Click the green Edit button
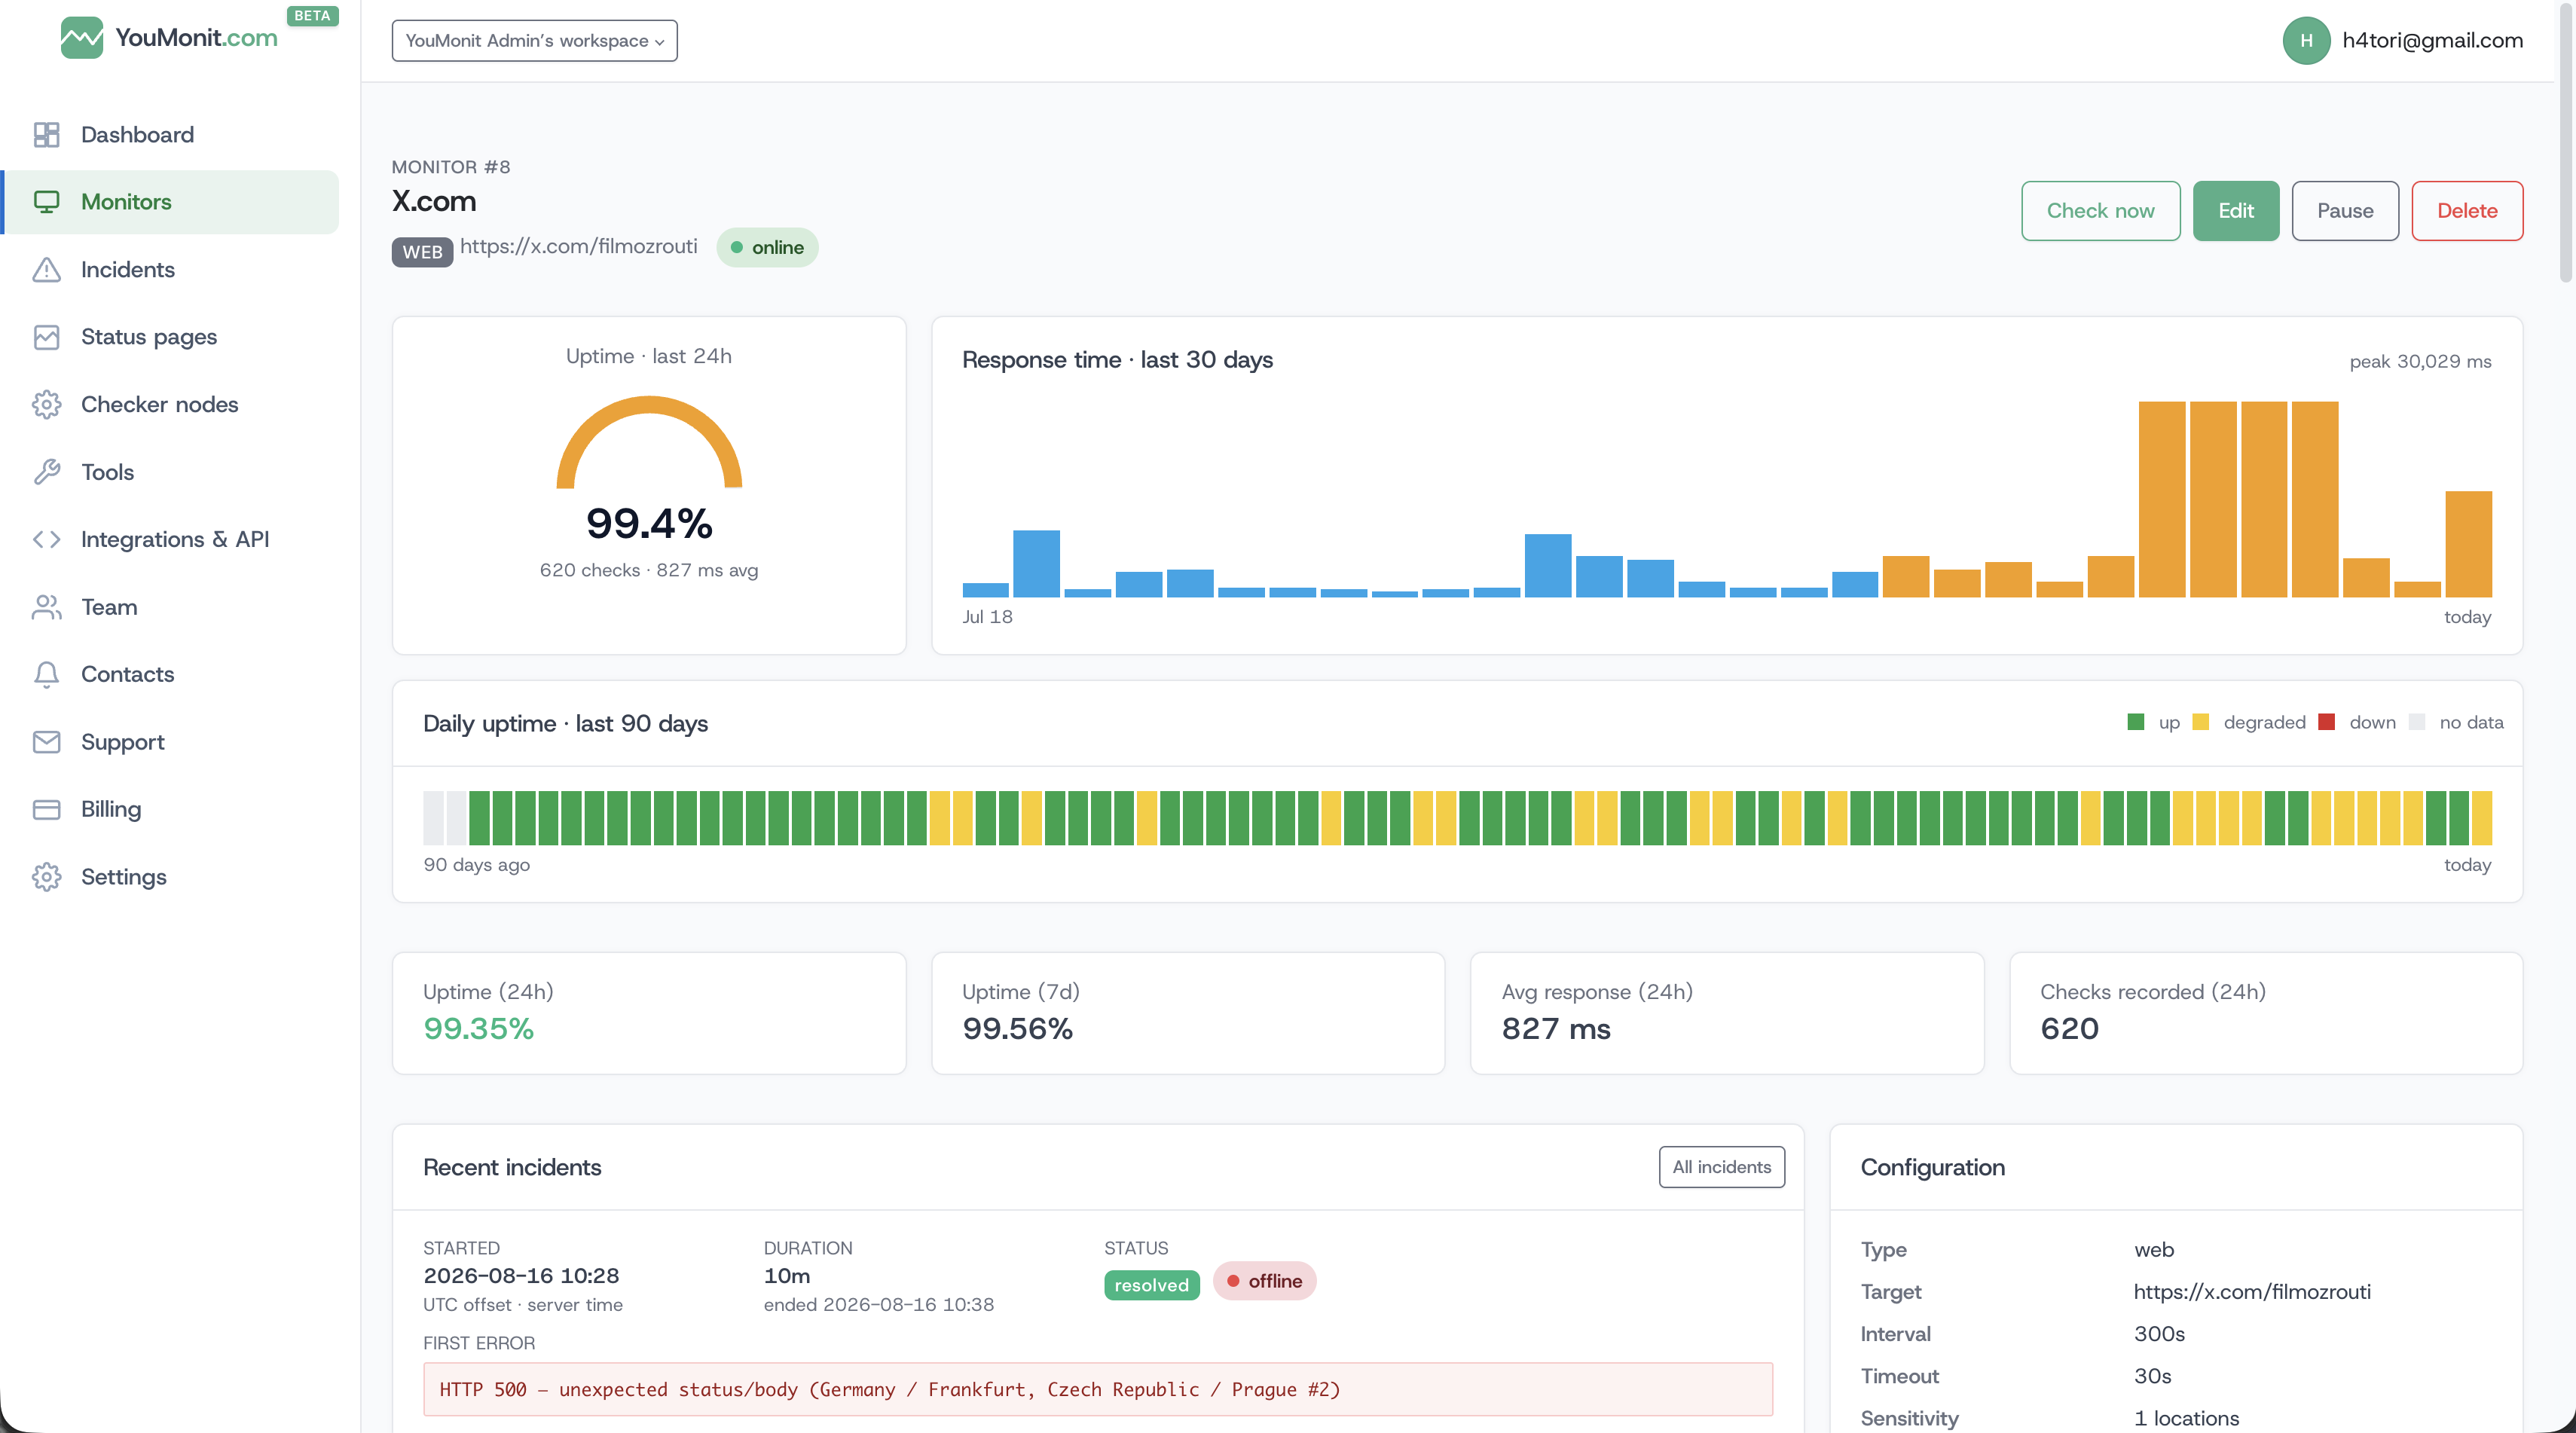Screen dimensions: 2576x1433 (2235, 210)
